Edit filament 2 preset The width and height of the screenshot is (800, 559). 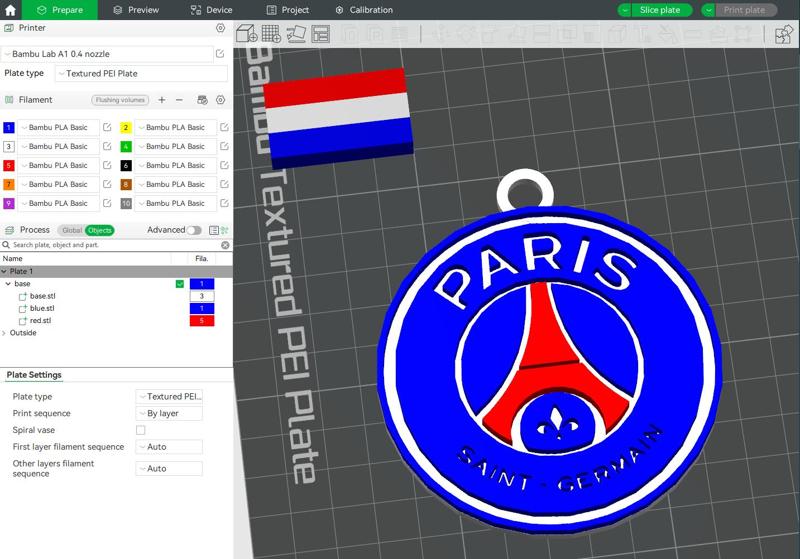(x=224, y=127)
